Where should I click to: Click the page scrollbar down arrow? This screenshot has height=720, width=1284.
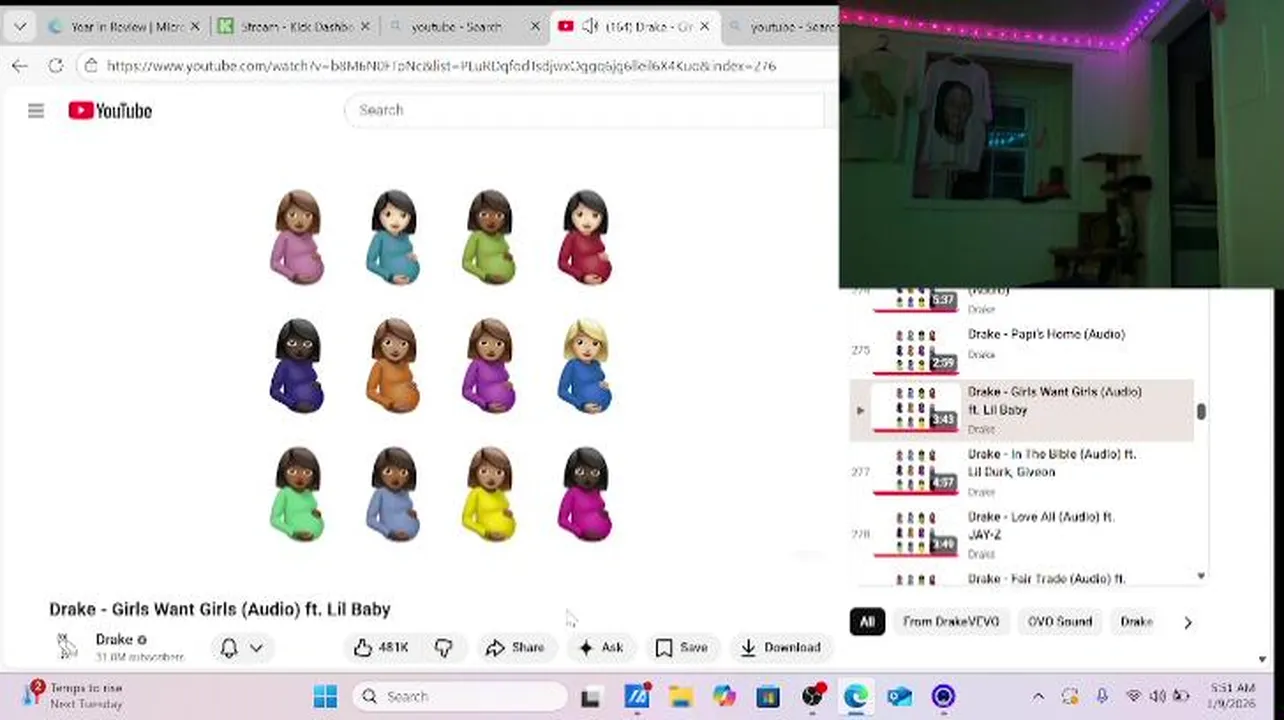tap(1263, 659)
